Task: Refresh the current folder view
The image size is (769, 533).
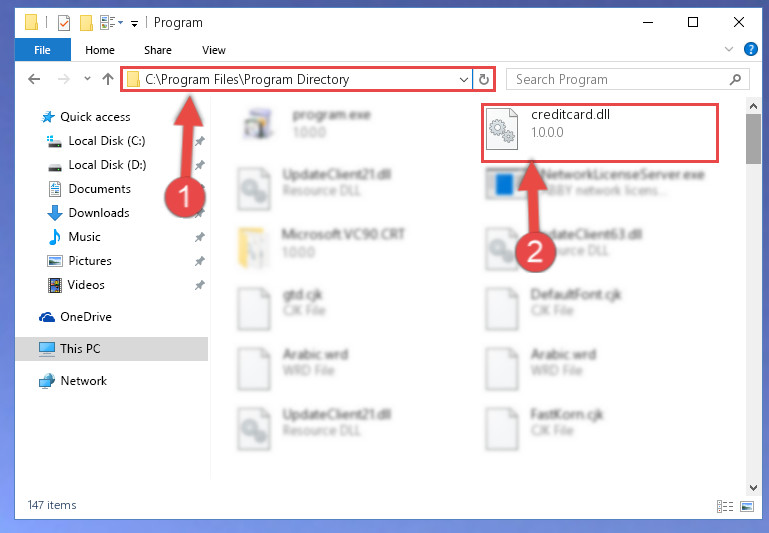Action: 484,79
